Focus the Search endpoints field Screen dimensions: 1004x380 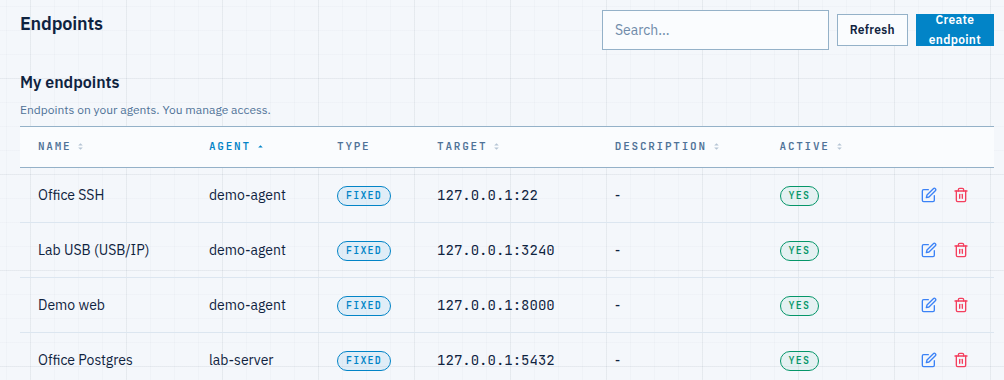coord(715,30)
